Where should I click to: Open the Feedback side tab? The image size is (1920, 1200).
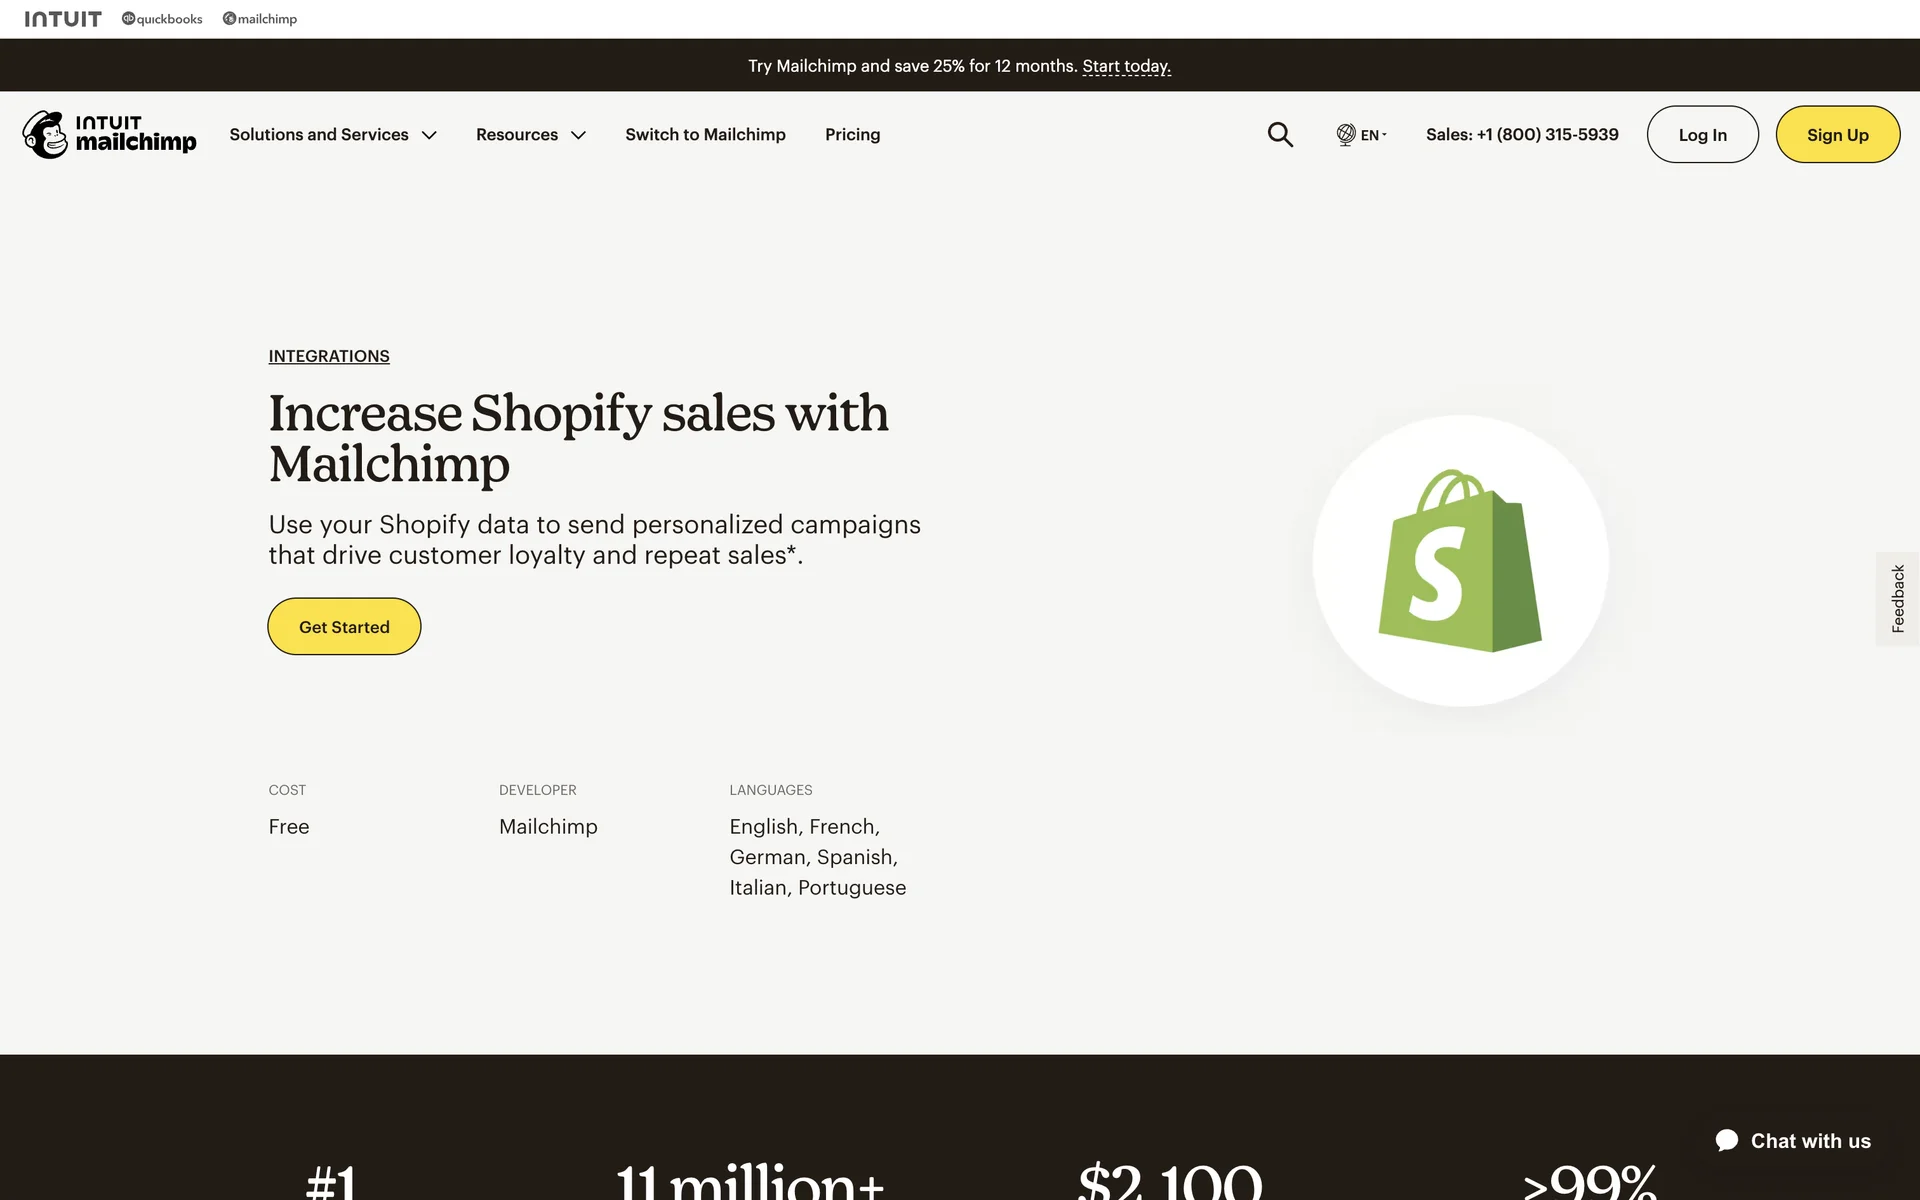(x=1897, y=598)
